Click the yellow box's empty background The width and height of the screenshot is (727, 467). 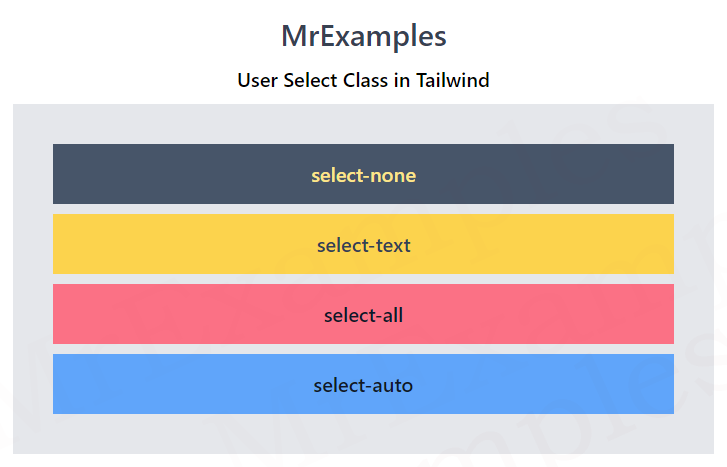pos(162,244)
